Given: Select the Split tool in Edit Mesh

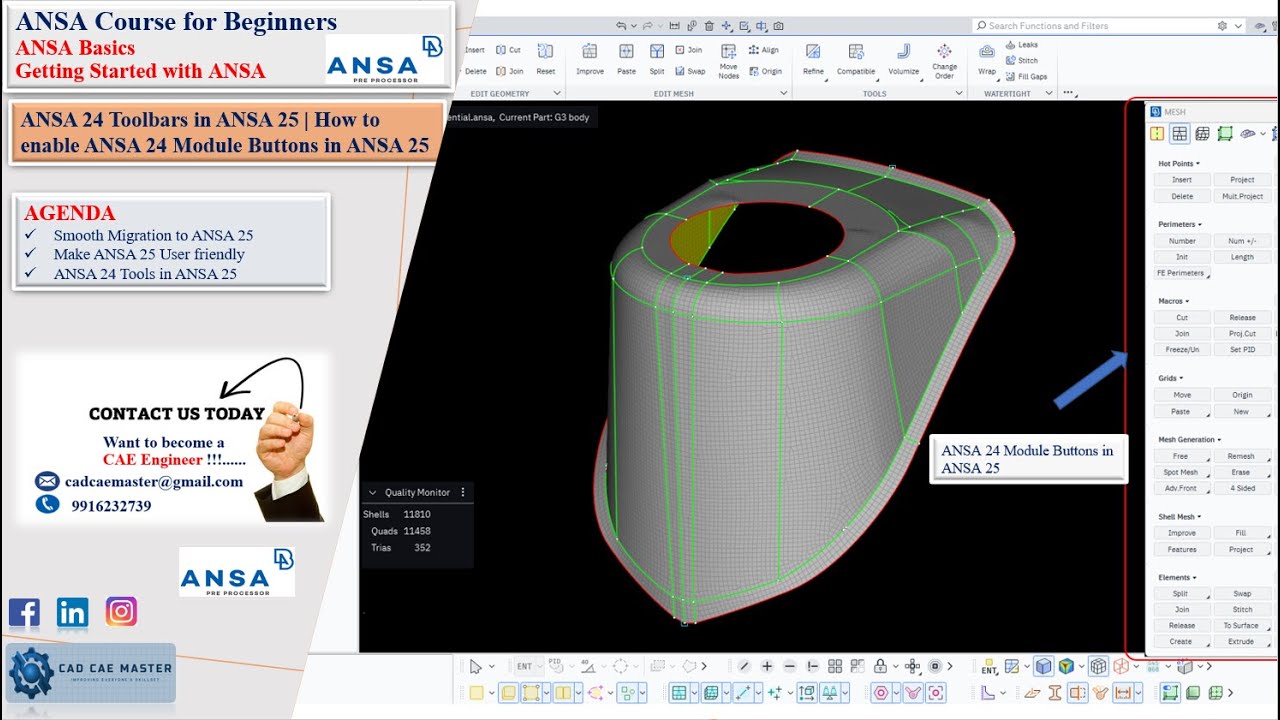Looking at the screenshot, I should point(657,59).
